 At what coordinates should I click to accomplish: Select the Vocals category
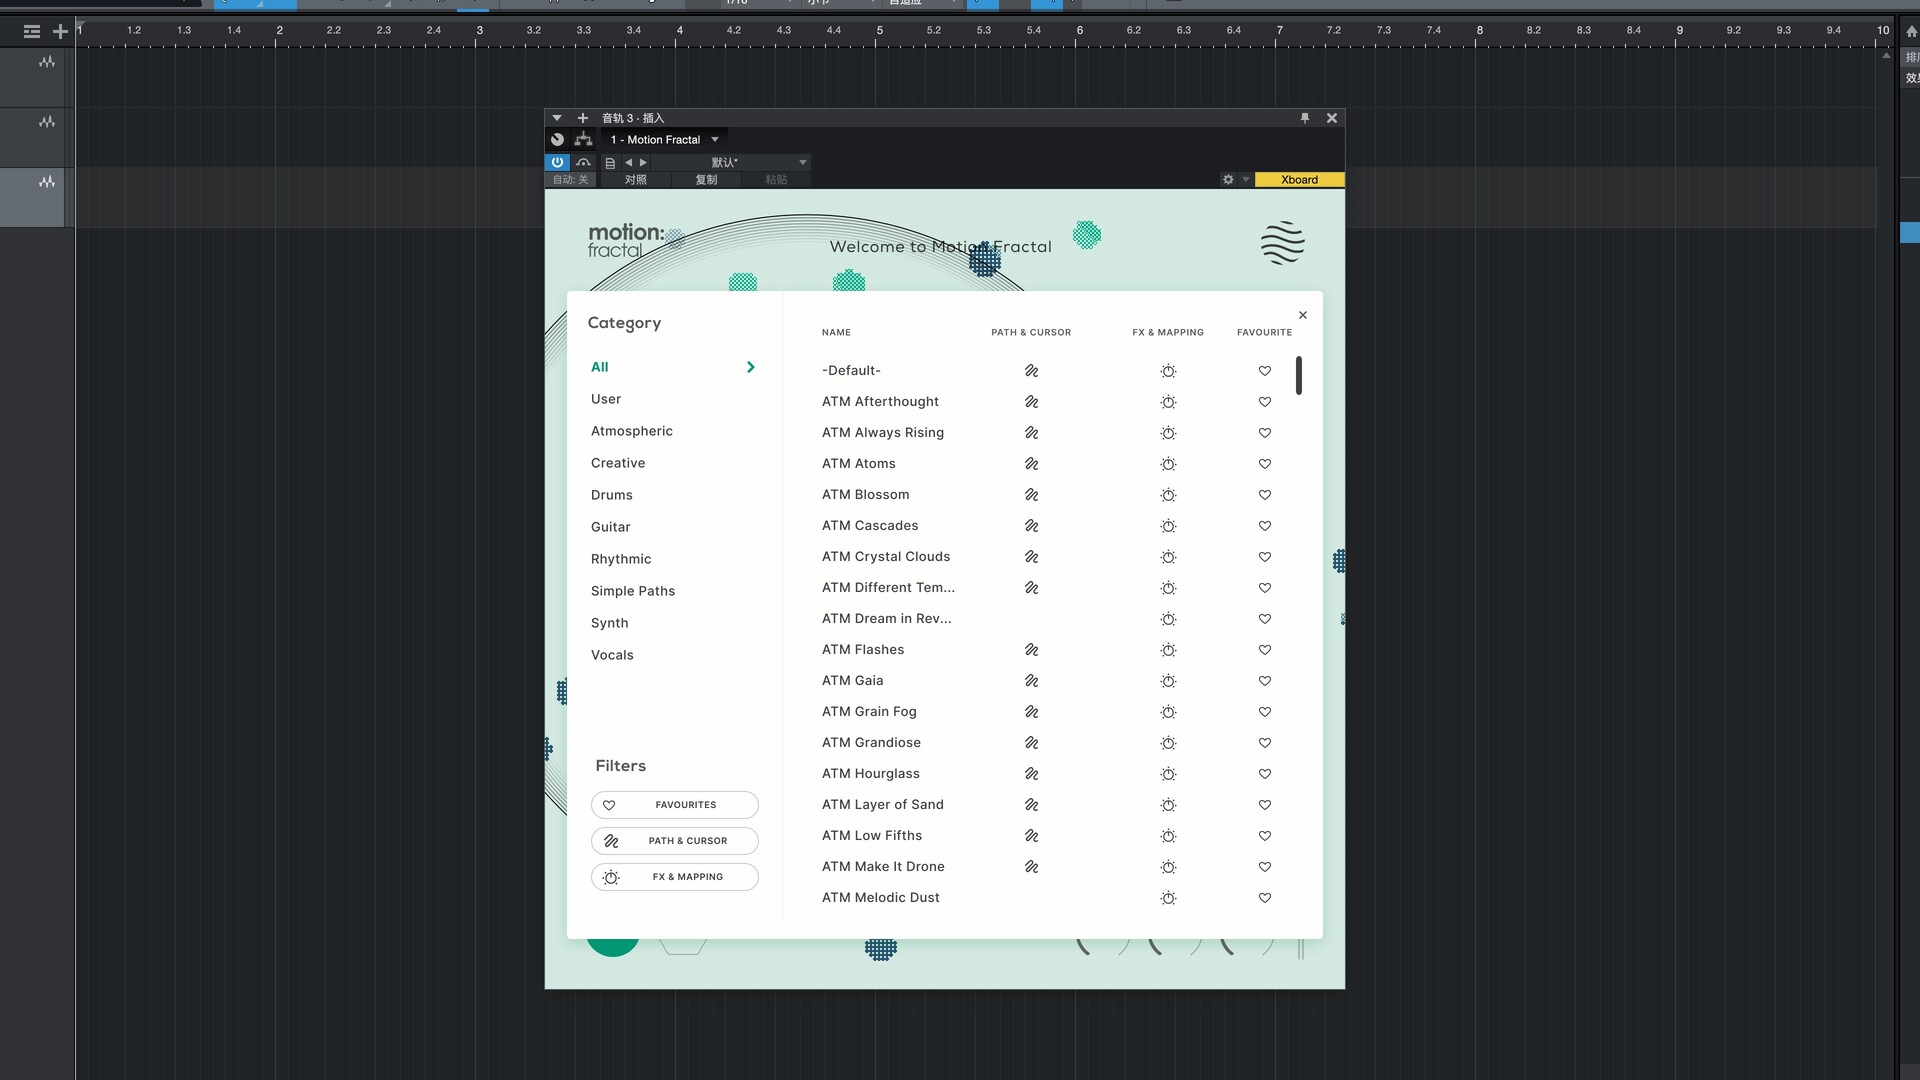[612, 655]
